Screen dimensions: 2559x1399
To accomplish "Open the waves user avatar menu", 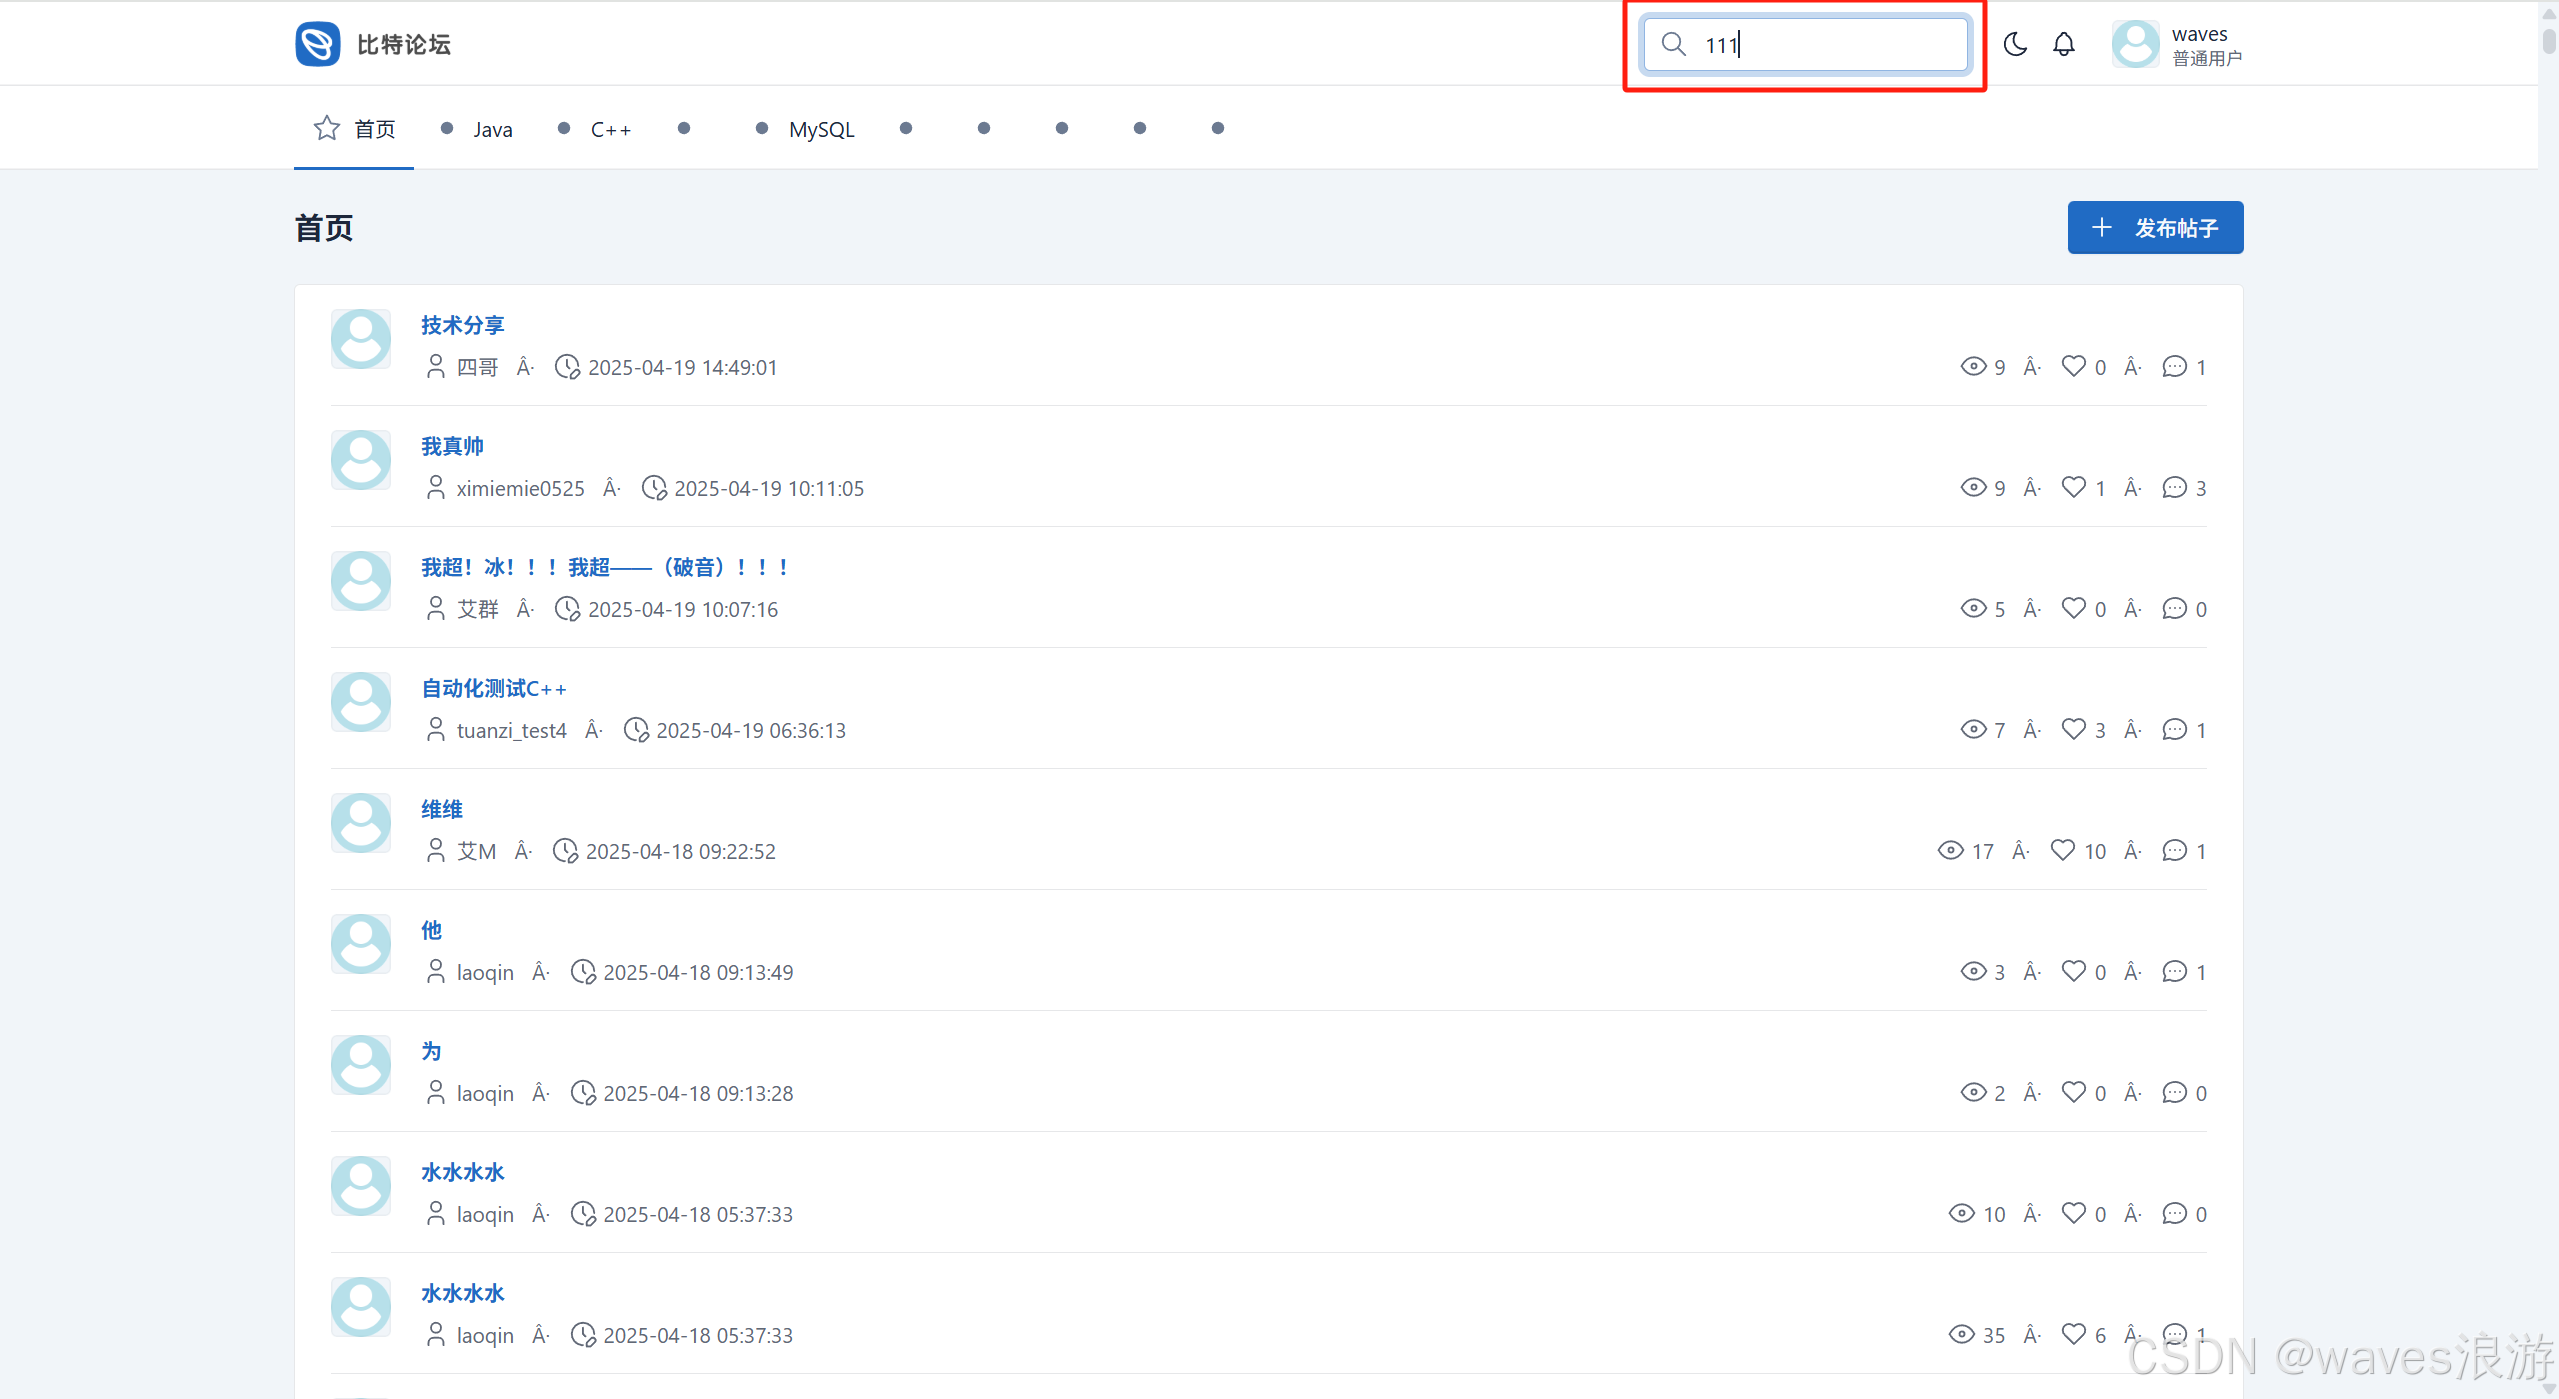I will pos(2135,44).
